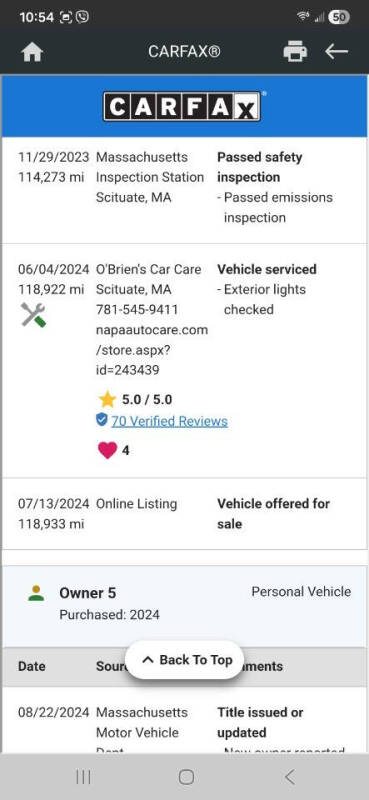Tap the verified shield badge icon
The width and height of the screenshot is (369, 800).
(x=102, y=419)
